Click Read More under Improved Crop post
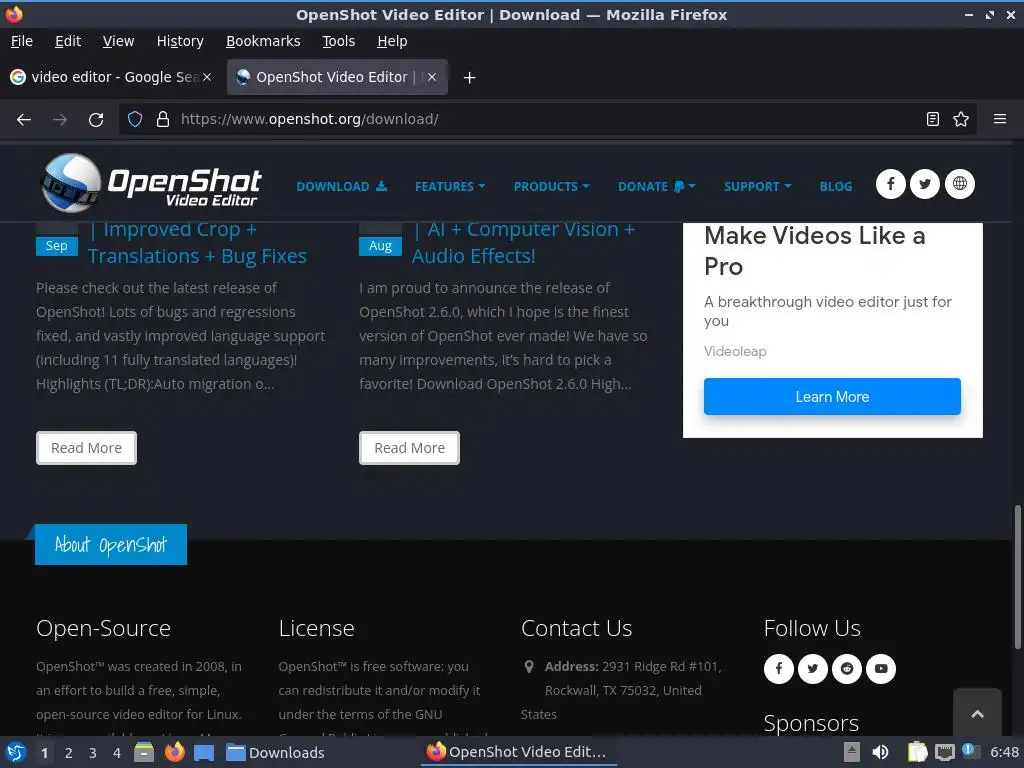Image resolution: width=1024 pixels, height=768 pixels. coord(86,448)
